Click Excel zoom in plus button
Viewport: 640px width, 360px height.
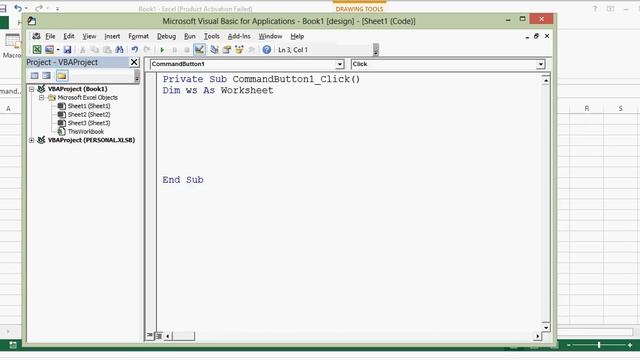630,345
